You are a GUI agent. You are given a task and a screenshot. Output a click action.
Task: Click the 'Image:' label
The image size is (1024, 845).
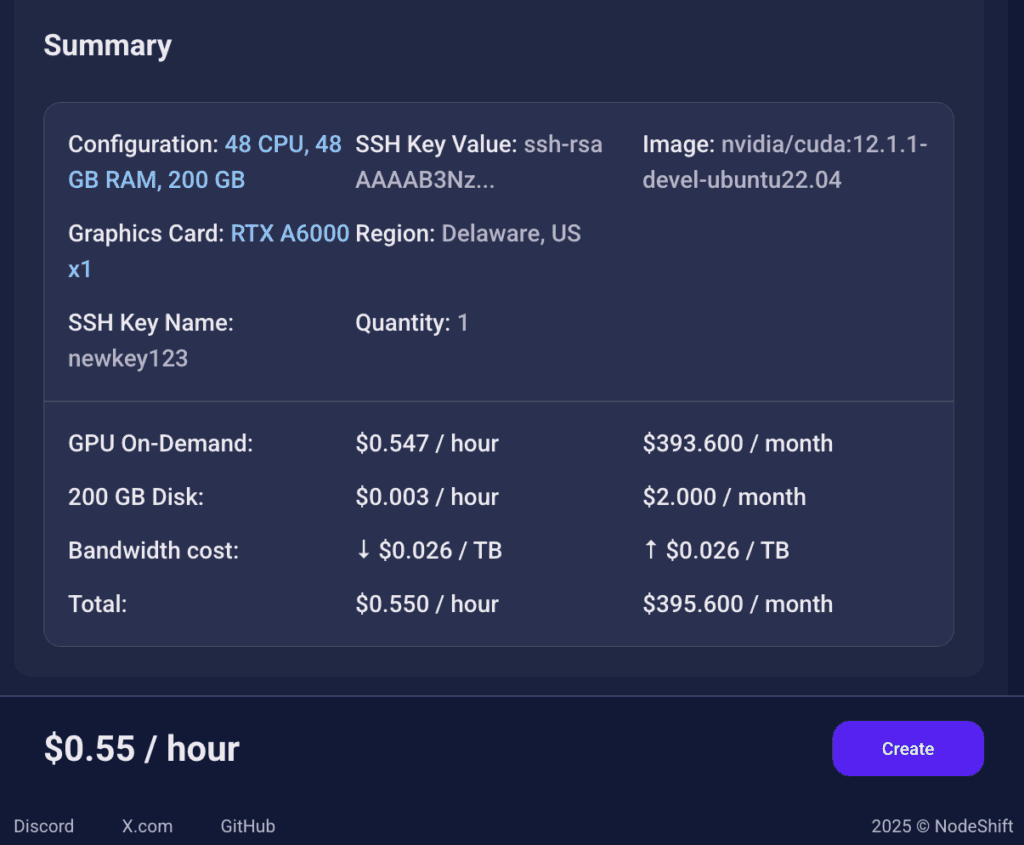click(x=679, y=144)
